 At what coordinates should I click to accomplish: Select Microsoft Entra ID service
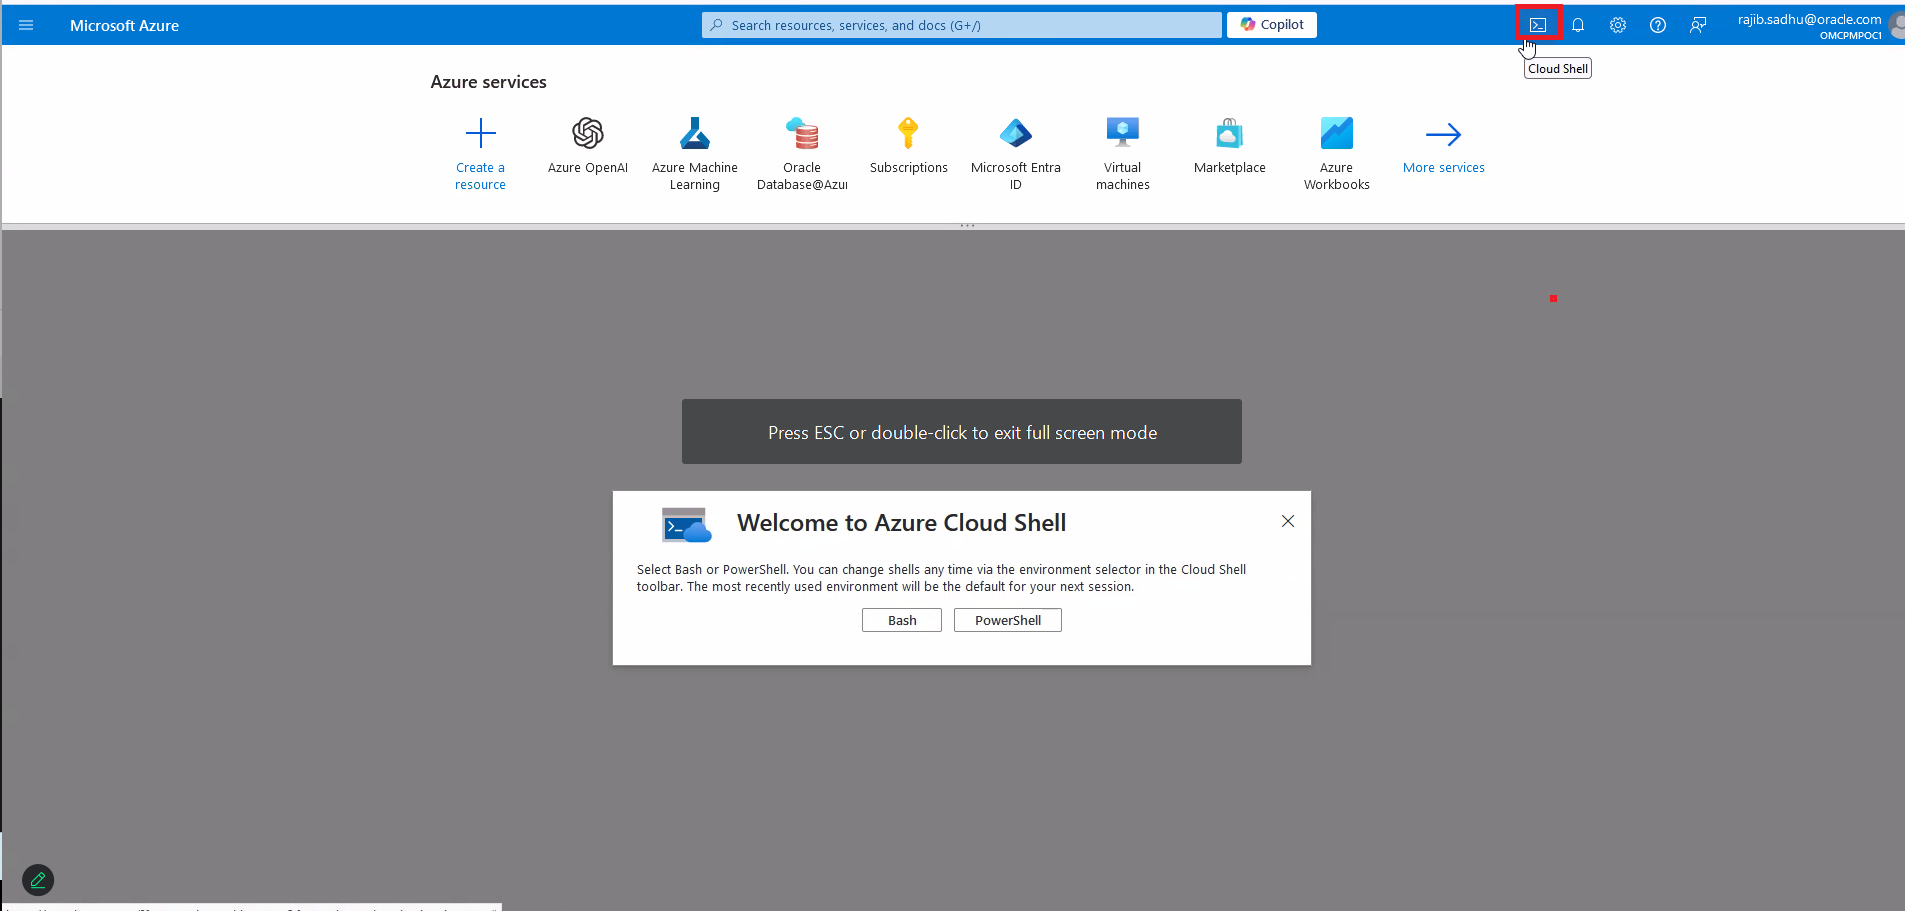[1015, 134]
